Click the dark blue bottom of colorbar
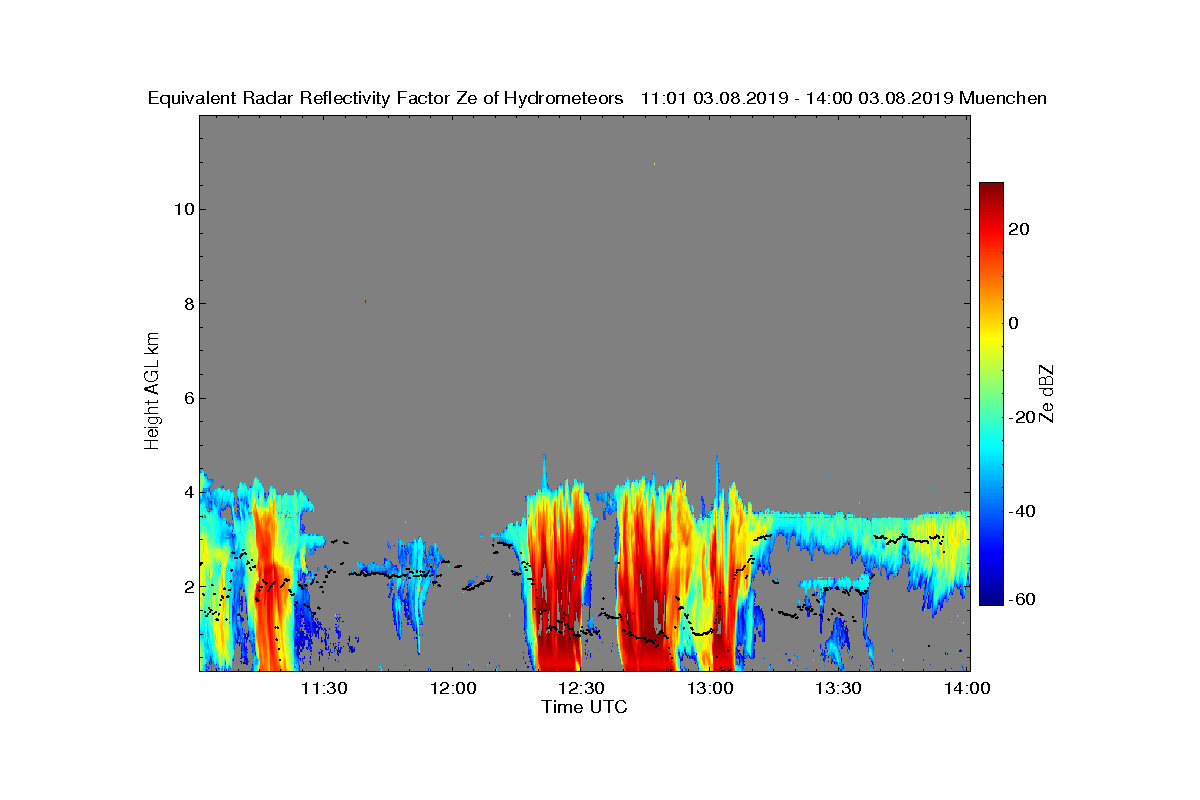Viewport: 1200px width, 800px height. tap(991, 598)
